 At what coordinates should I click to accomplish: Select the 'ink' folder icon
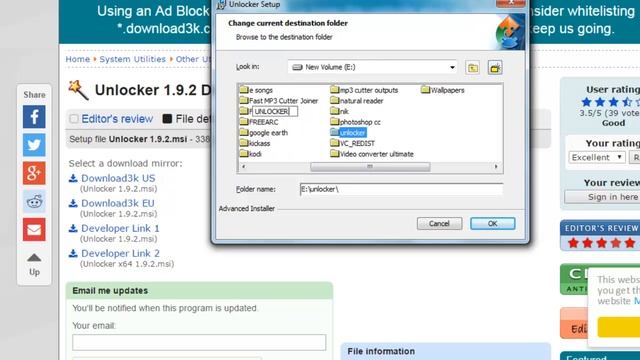[x=335, y=111]
